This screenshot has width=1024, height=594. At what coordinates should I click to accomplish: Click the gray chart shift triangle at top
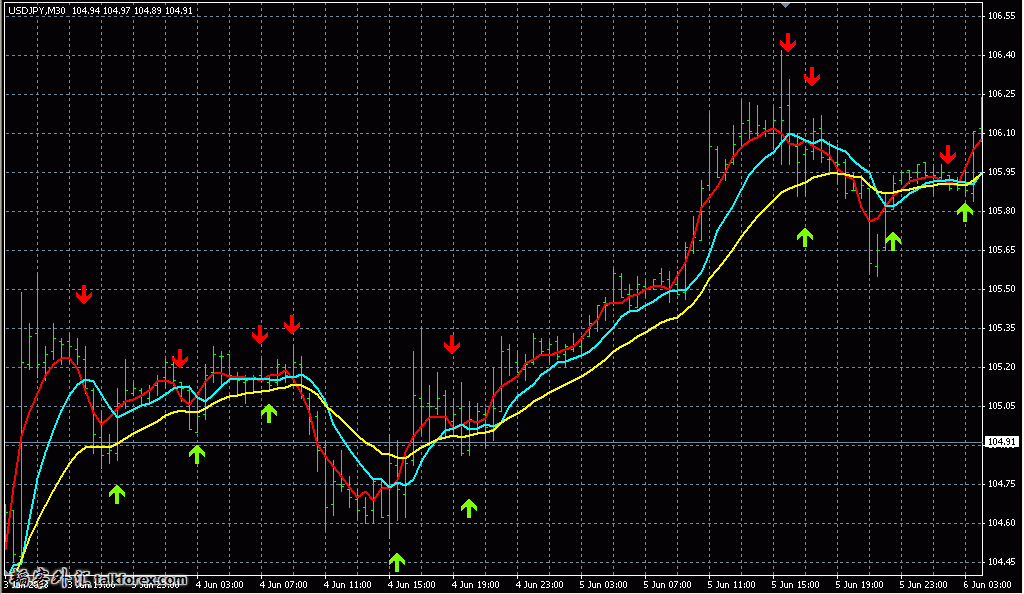[786, 5]
